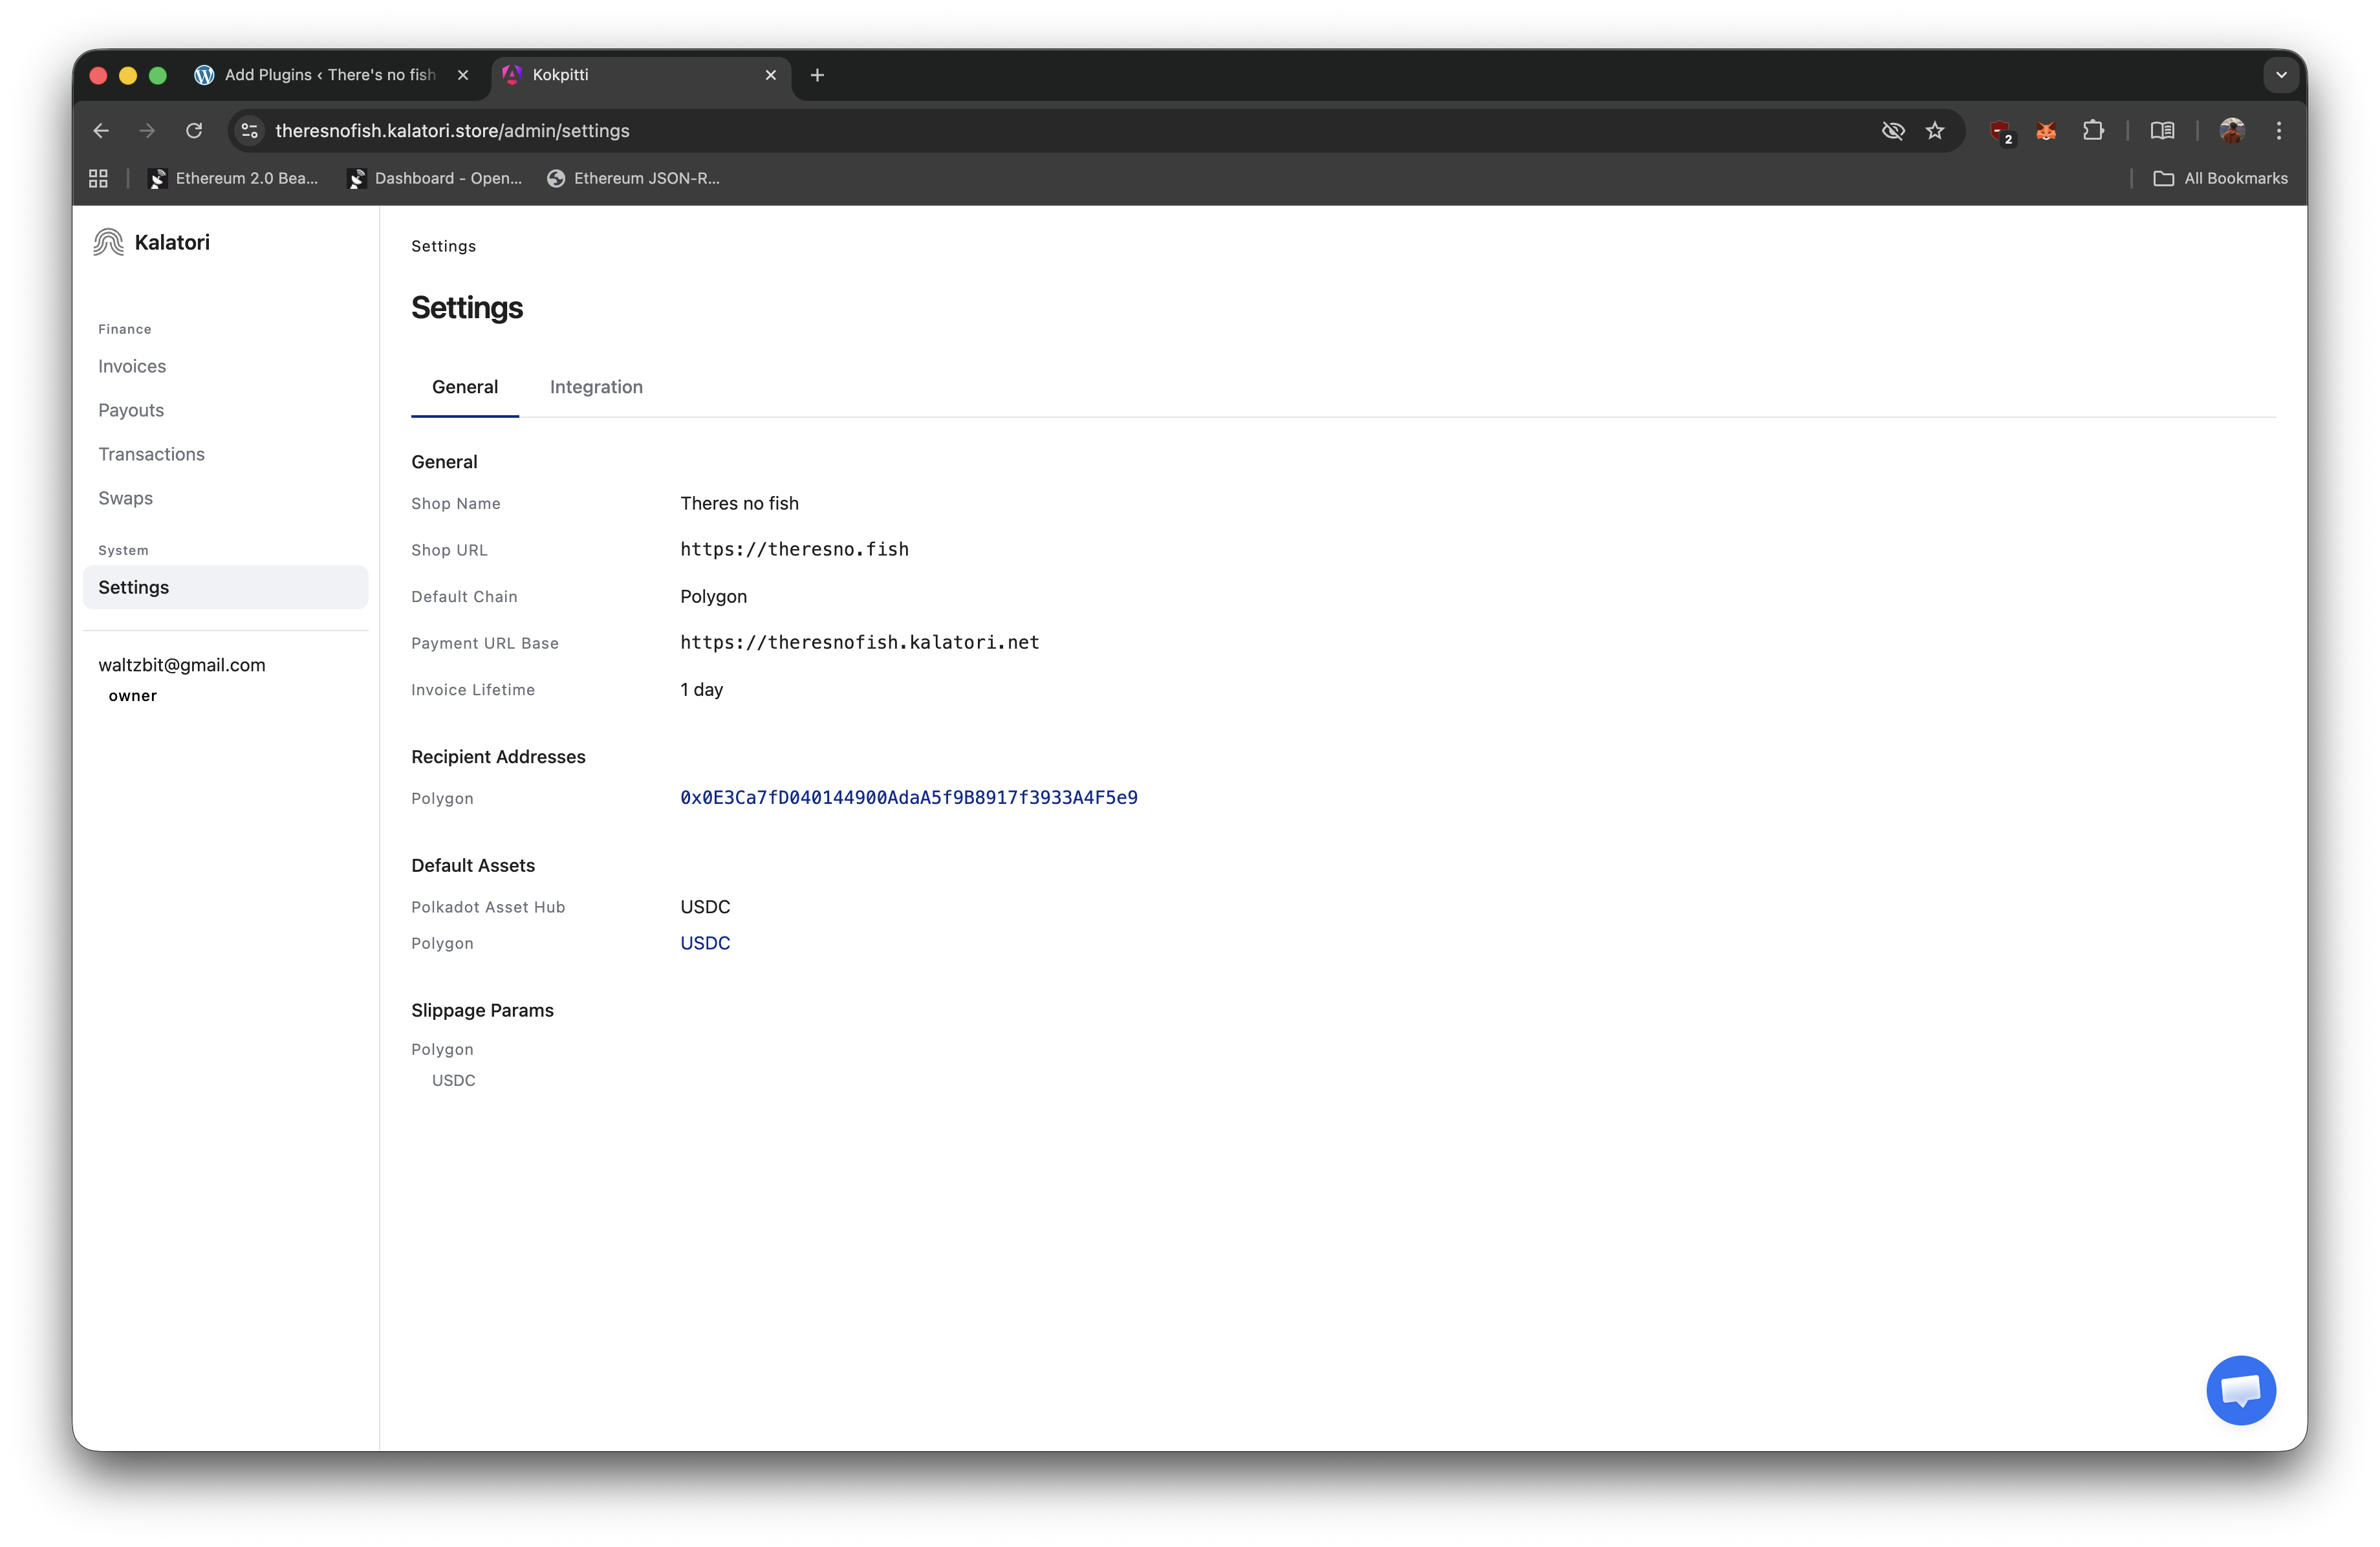Click the address bar URL field

click(x=900, y=131)
